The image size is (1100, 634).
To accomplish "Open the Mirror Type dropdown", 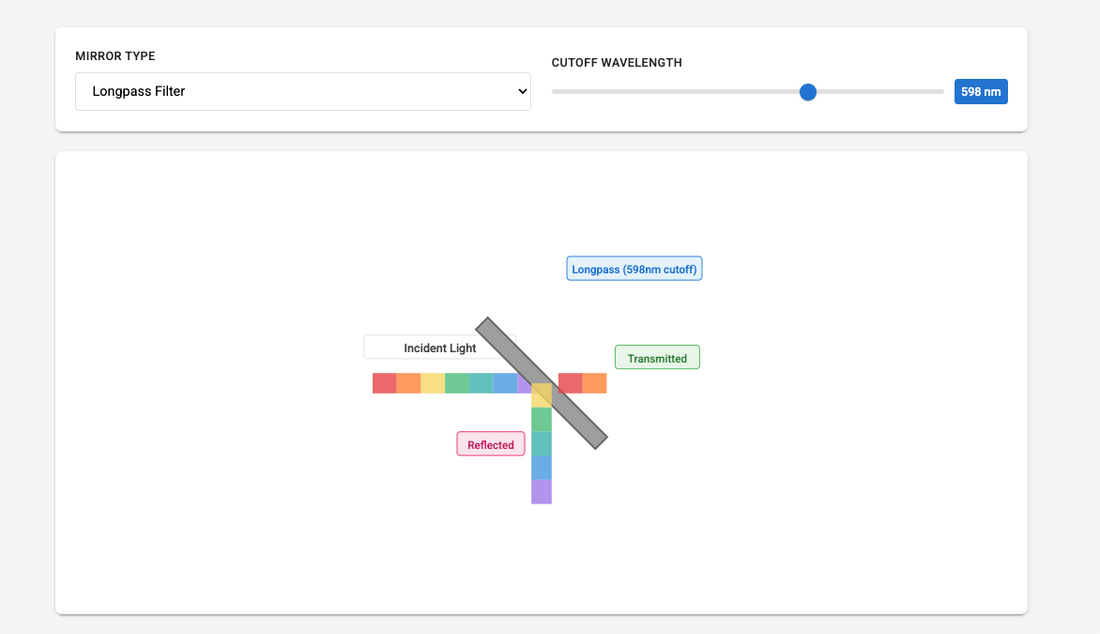I will (x=302, y=91).
